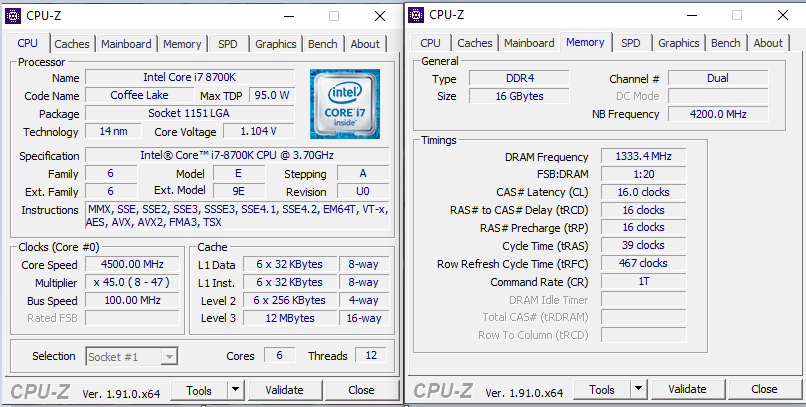806x407 pixels.
Task: Click the CPU-Z app icon in right window title bar
Action: click(x=416, y=15)
